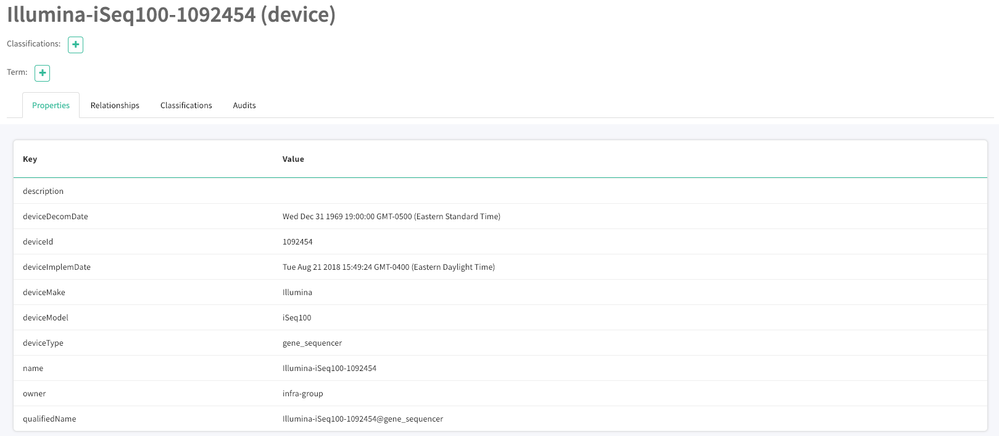This screenshot has width=999, height=436.
Task: Click the Value column header
Action: point(293,159)
